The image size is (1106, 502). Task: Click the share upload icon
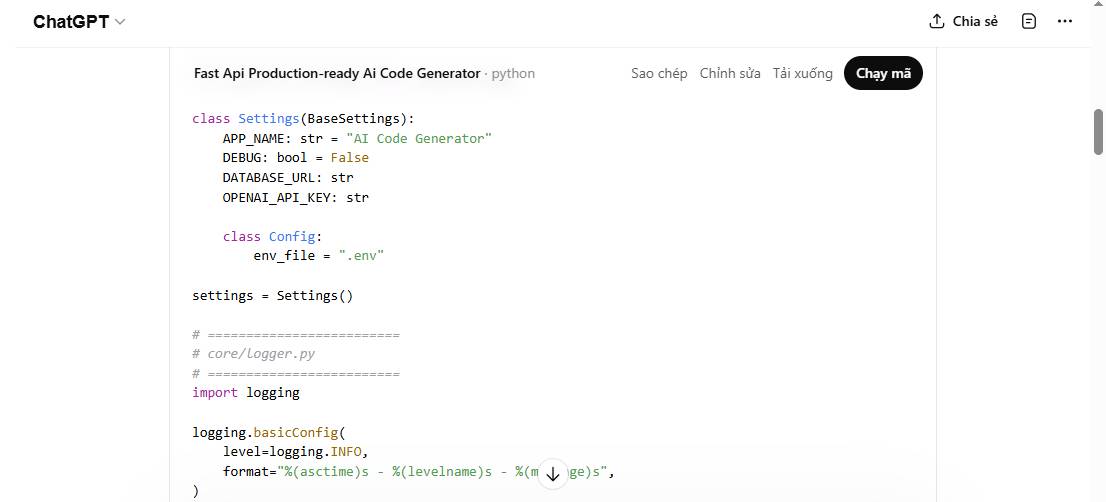pos(937,21)
